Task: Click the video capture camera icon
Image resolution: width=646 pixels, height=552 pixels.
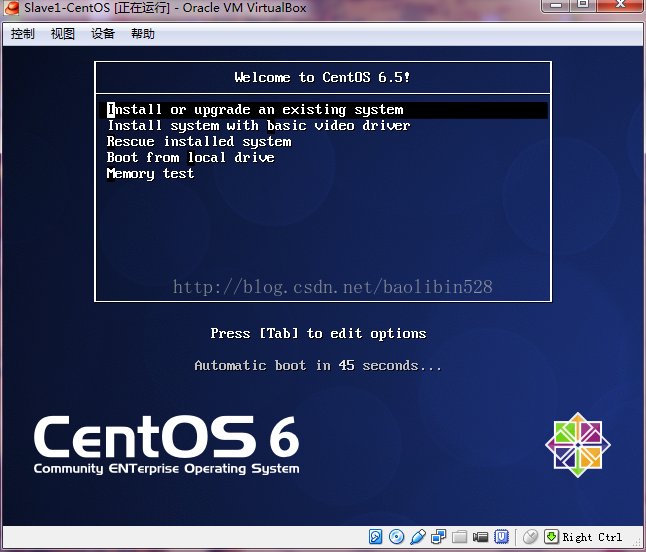Action: coord(480,537)
